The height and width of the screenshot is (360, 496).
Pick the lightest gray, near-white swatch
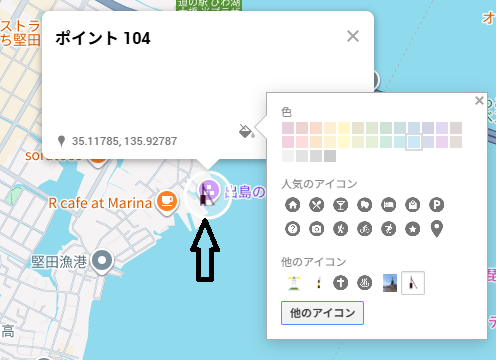click(x=288, y=156)
